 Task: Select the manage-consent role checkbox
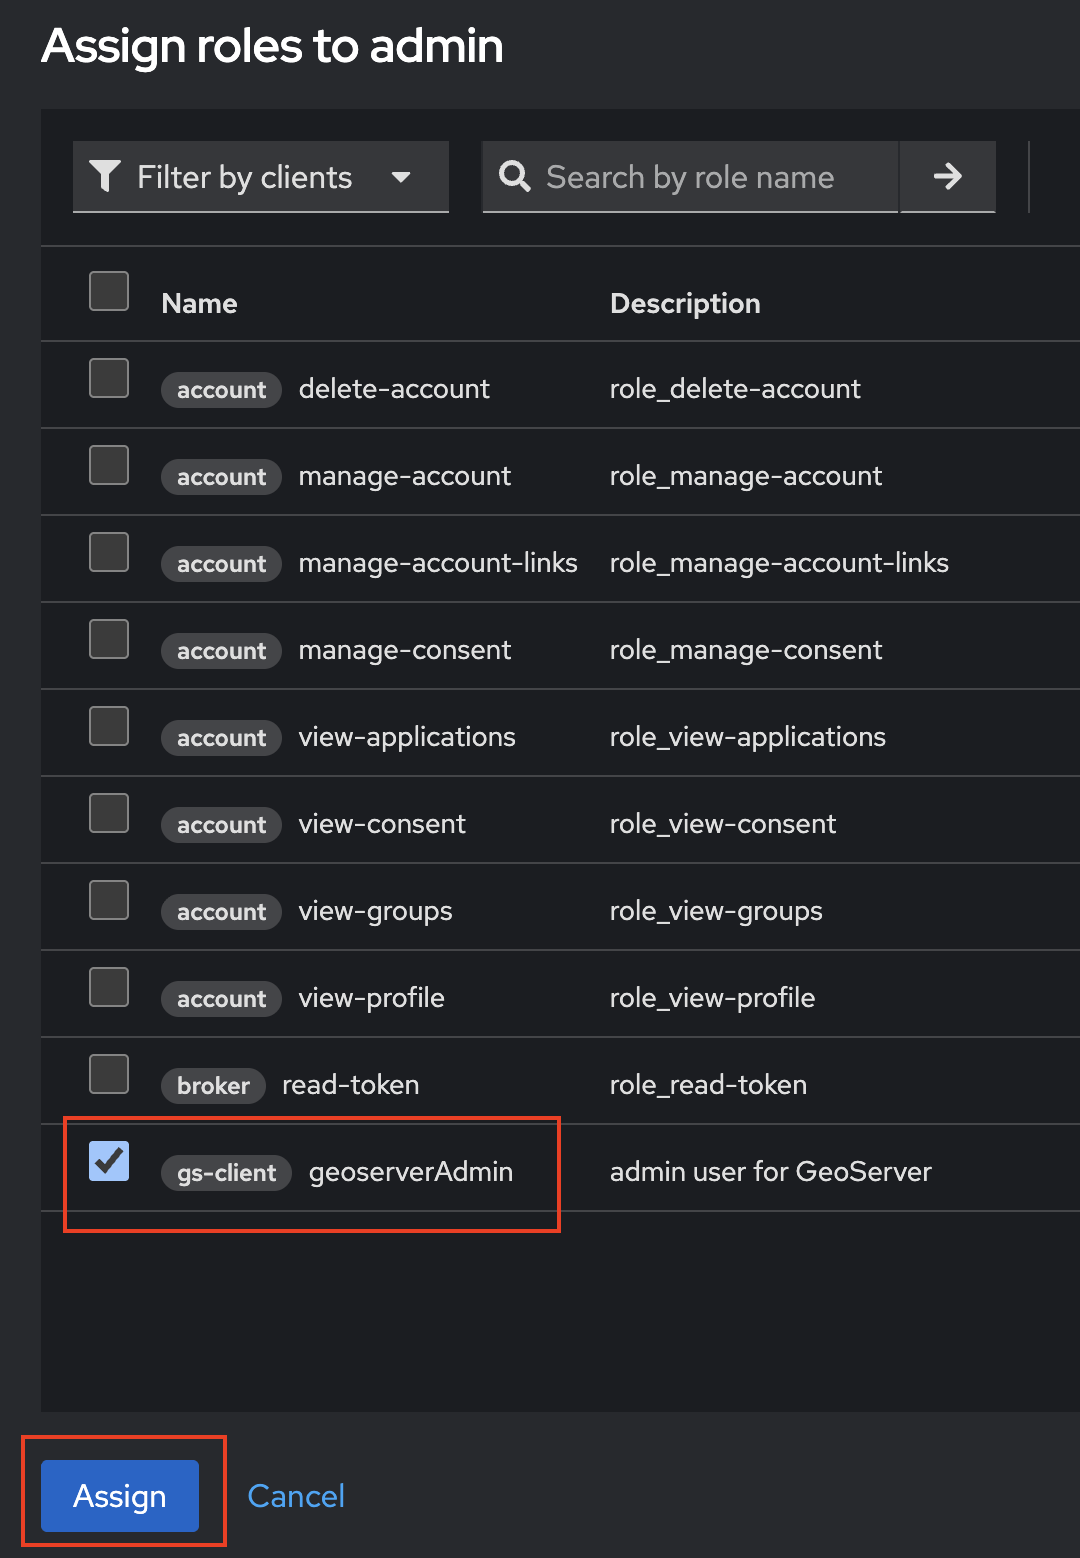(109, 639)
